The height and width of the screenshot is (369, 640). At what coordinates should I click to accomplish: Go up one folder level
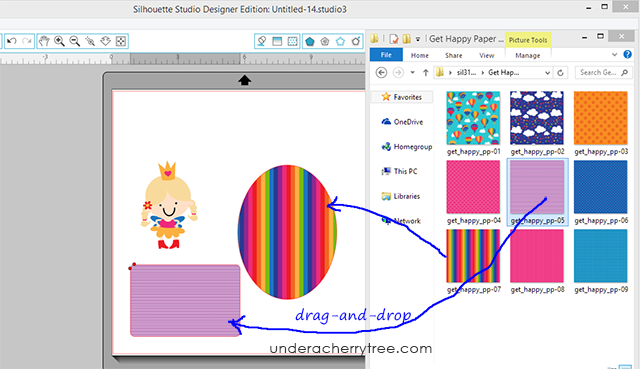(426, 73)
